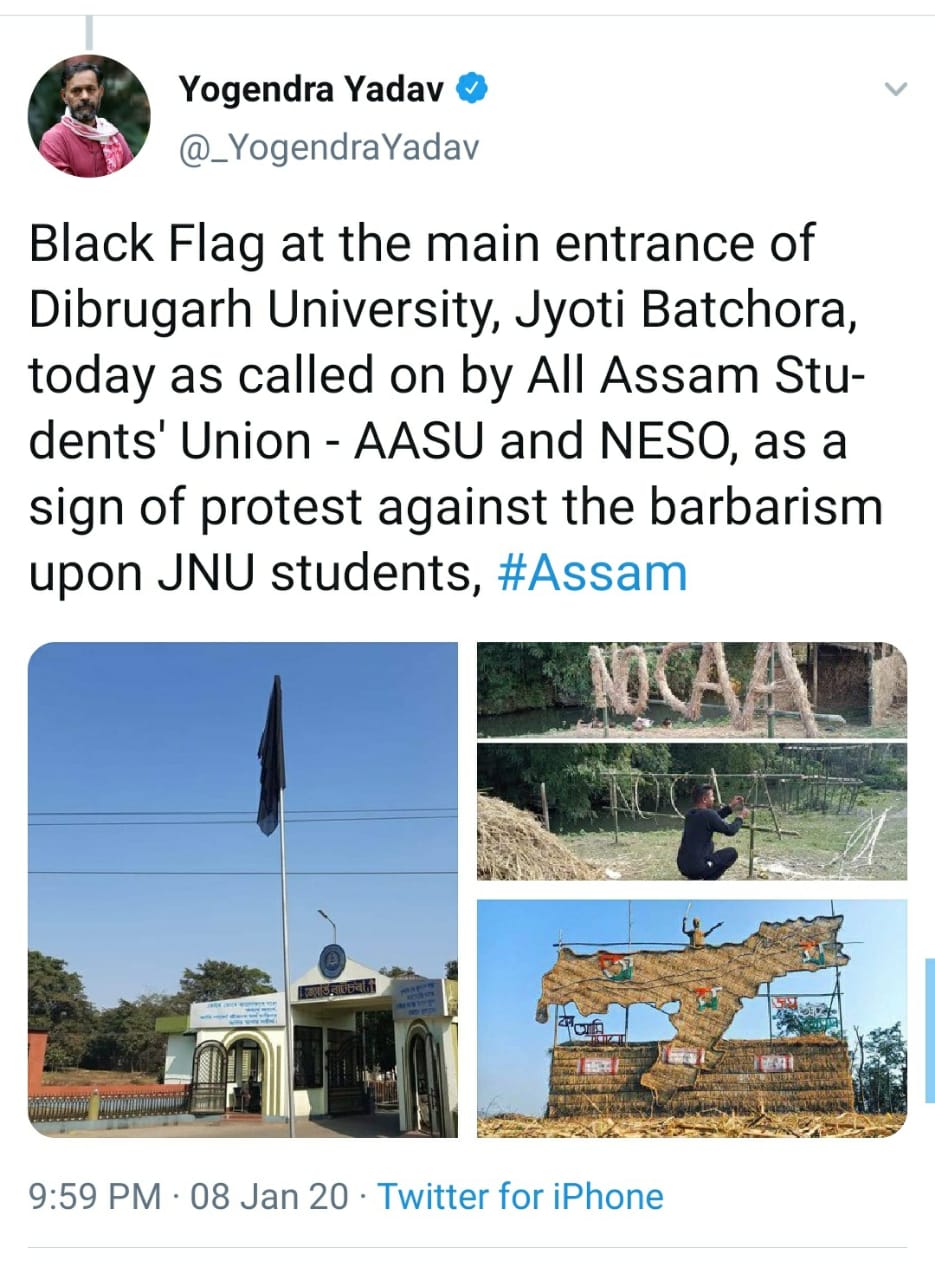Open the @_YogendraYadav handle
Viewport: 935px width, 1280px height.
tap(329, 148)
